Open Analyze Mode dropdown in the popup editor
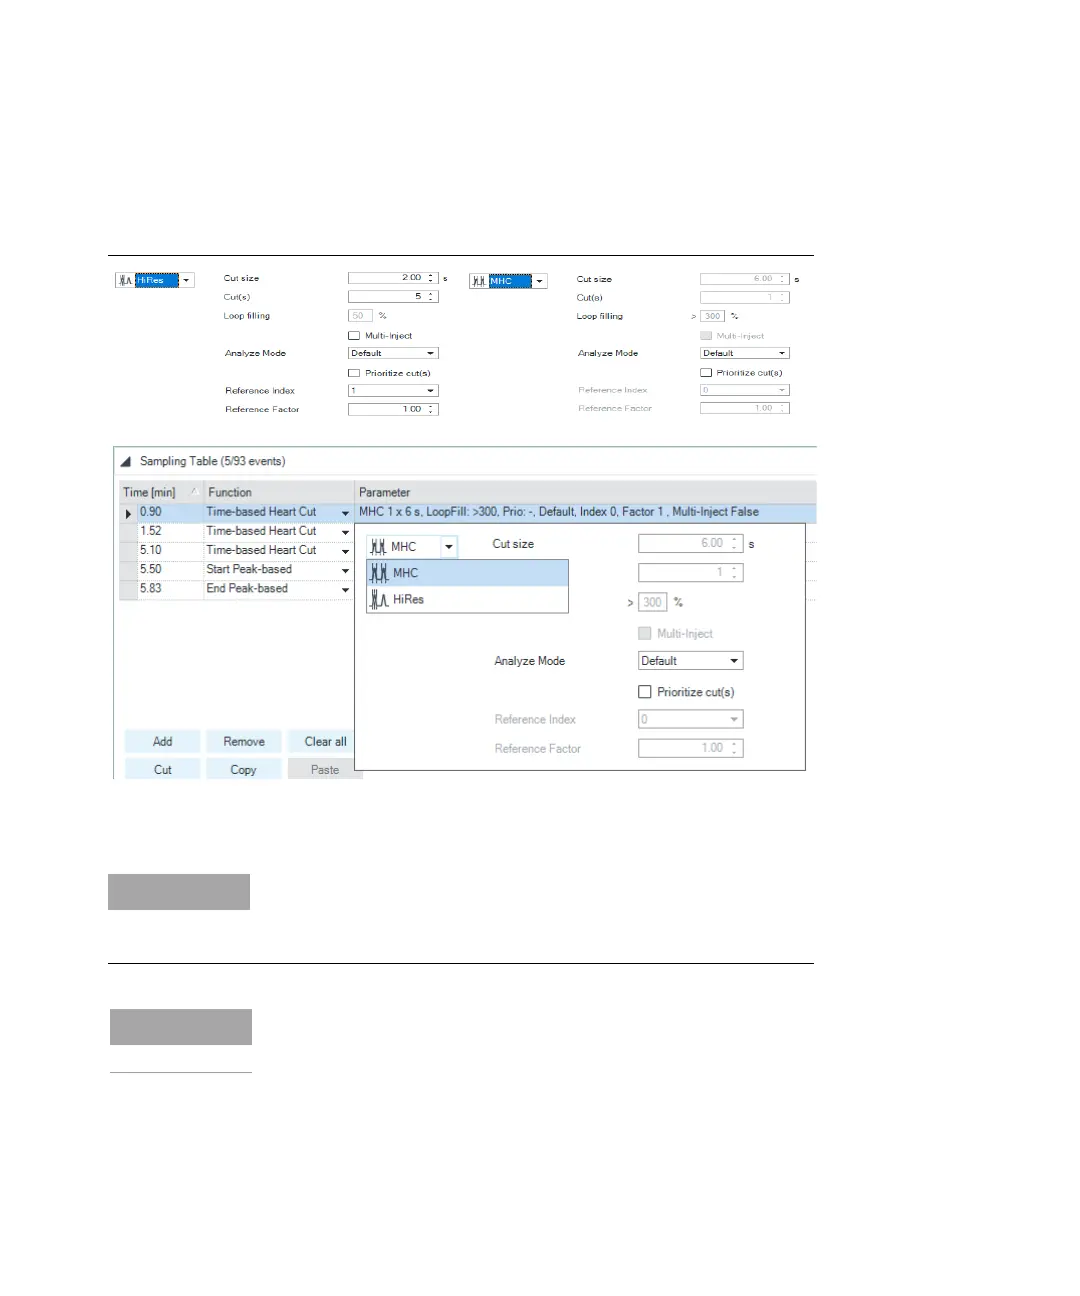 (x=691, y=661)
